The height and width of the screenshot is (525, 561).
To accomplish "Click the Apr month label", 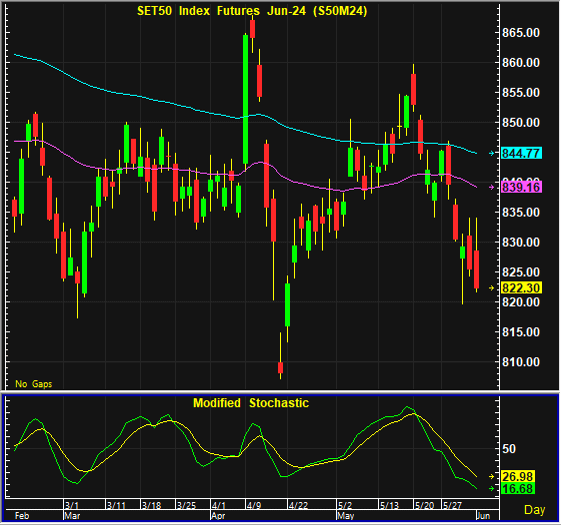I will [218, 516].
